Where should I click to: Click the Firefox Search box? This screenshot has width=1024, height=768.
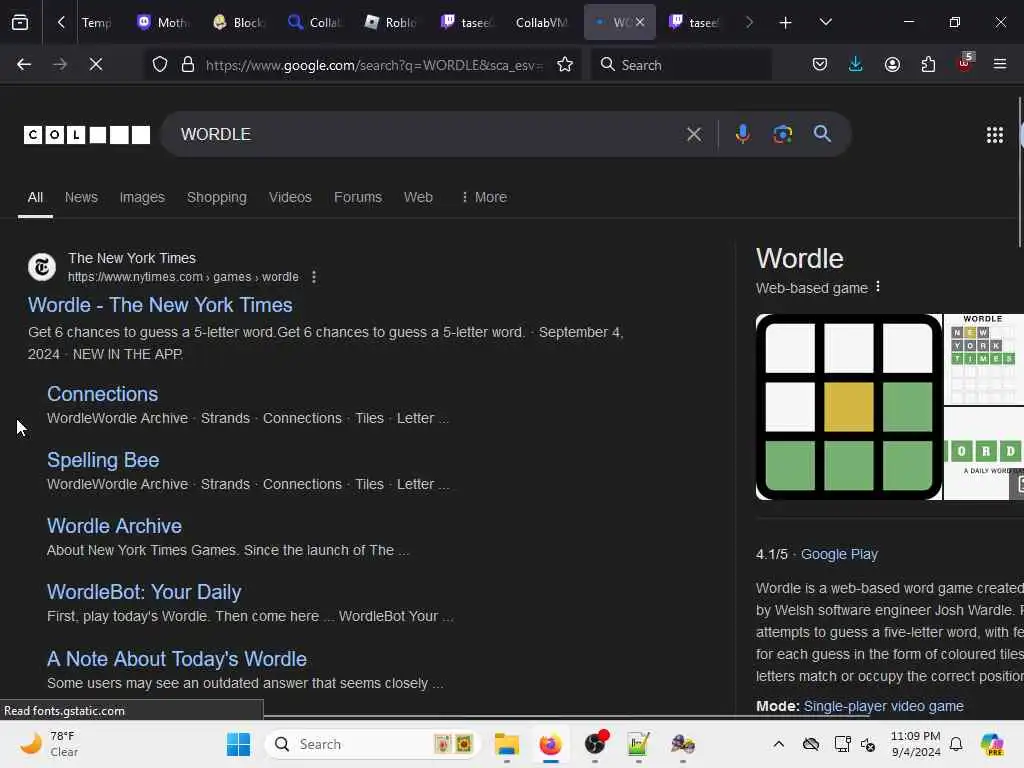(x=681, y=65)
